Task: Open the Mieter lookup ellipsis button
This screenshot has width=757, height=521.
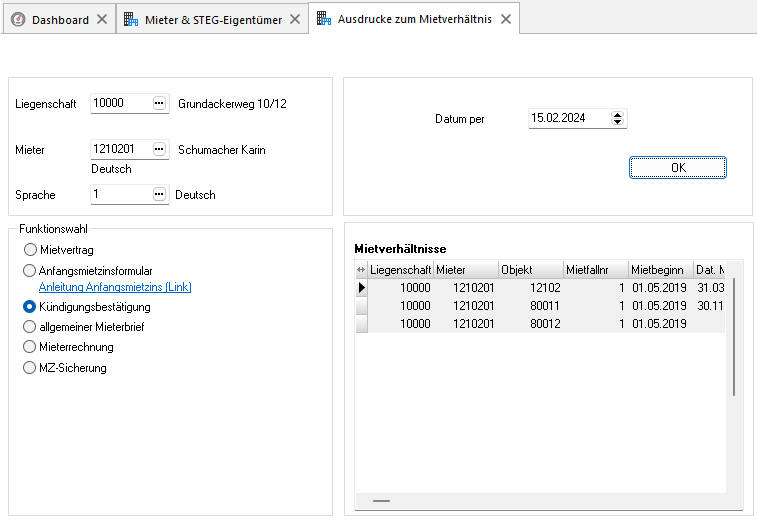Action: (159, 149)
